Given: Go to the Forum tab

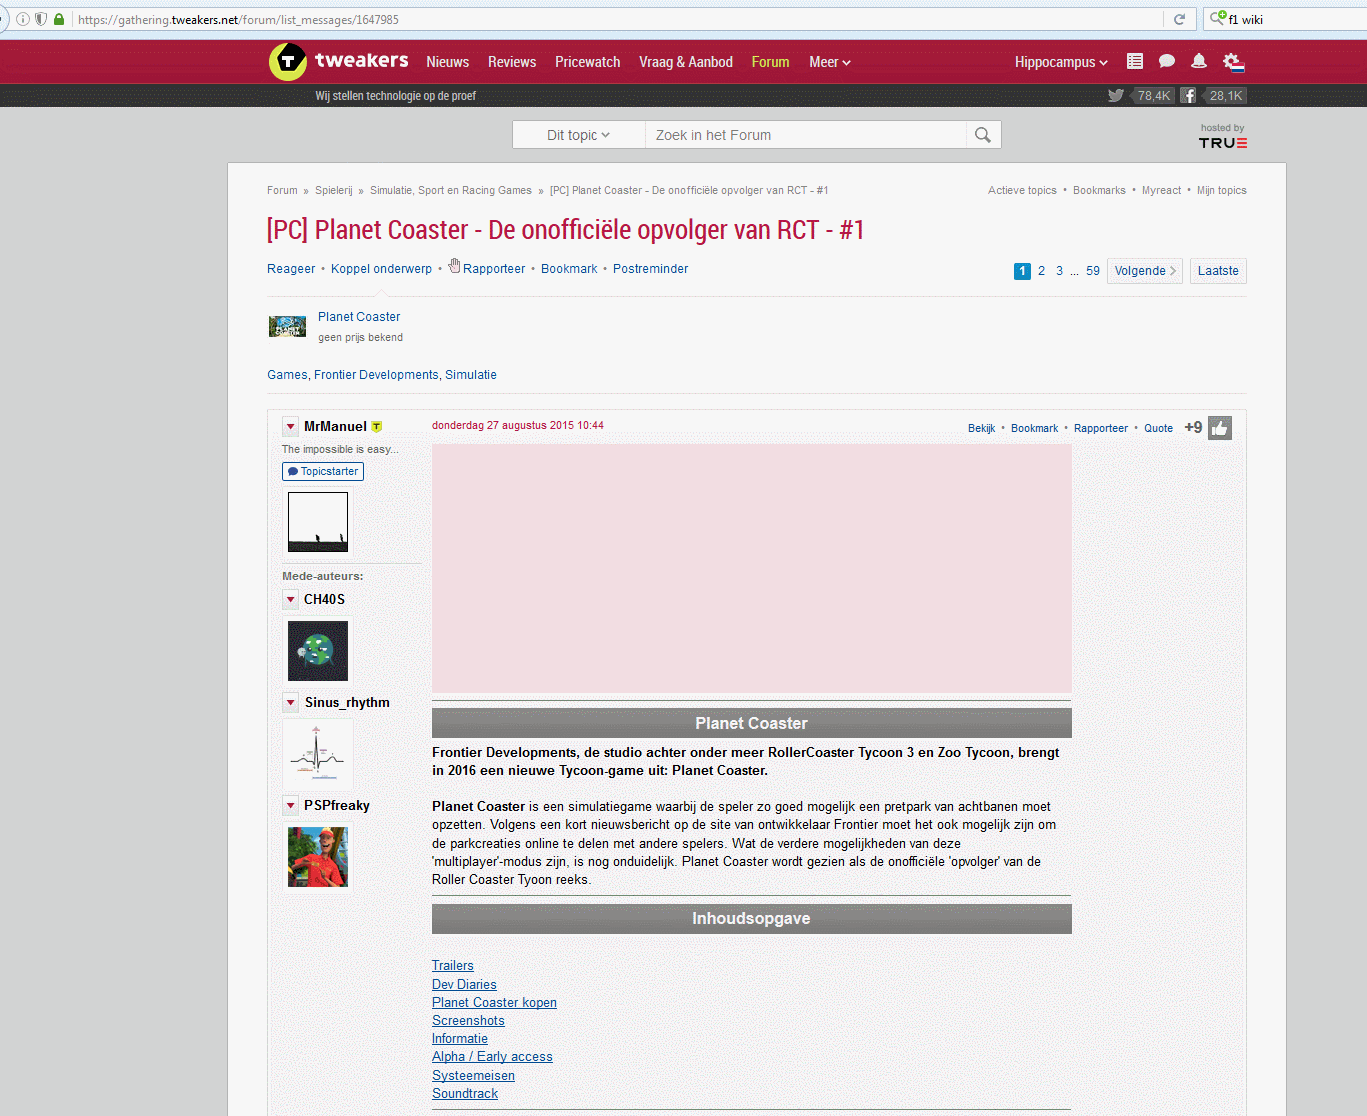Looking at the screenshot, I should click(x=770, y=62).
